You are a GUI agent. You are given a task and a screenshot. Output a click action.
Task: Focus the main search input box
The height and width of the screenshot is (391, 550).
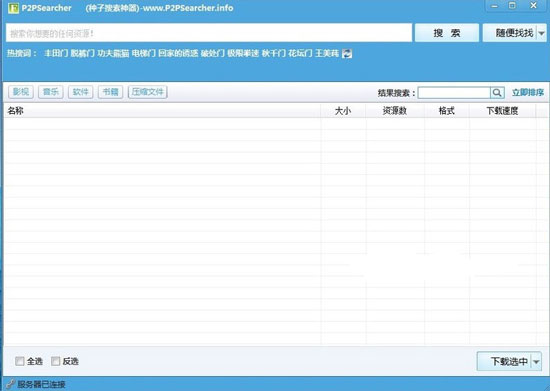coord(209,33)
